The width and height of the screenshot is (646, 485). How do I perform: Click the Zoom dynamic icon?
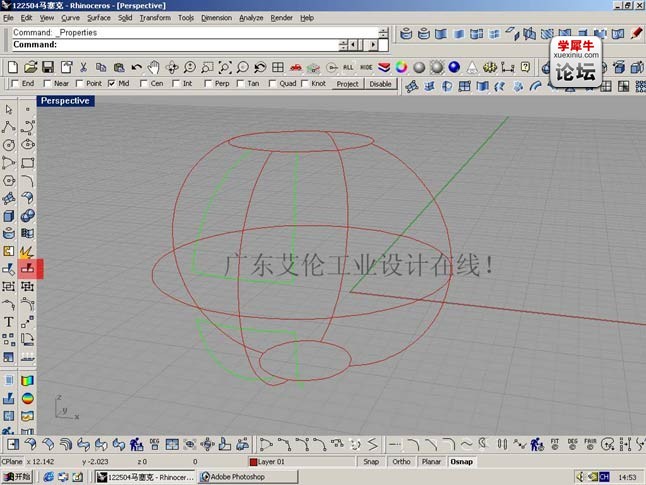click(190, 67)
